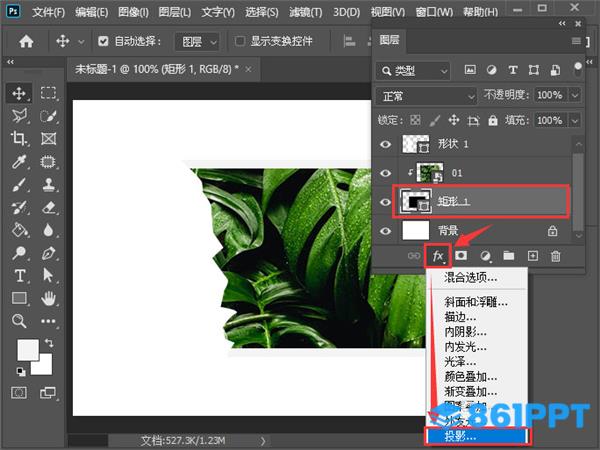Viewport: 600px width, 450px height.
Task: Select the Move tool in toolbox
Action: (x=19, y=93)
